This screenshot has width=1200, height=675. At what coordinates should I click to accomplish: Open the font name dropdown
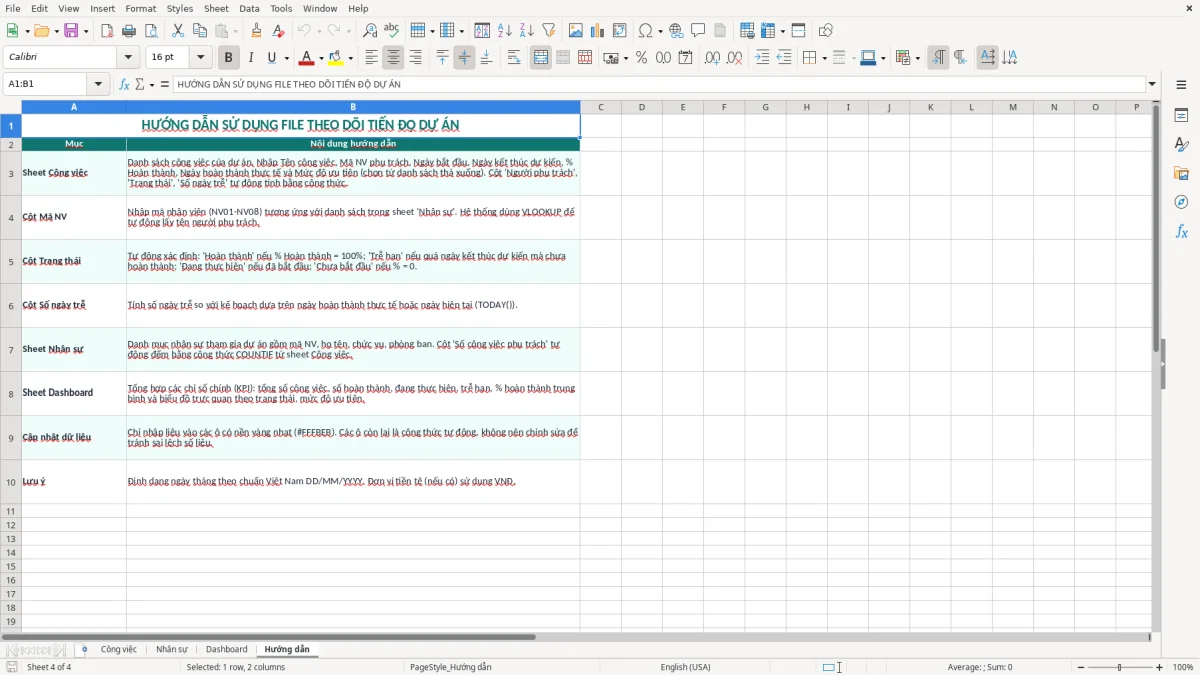128,58
